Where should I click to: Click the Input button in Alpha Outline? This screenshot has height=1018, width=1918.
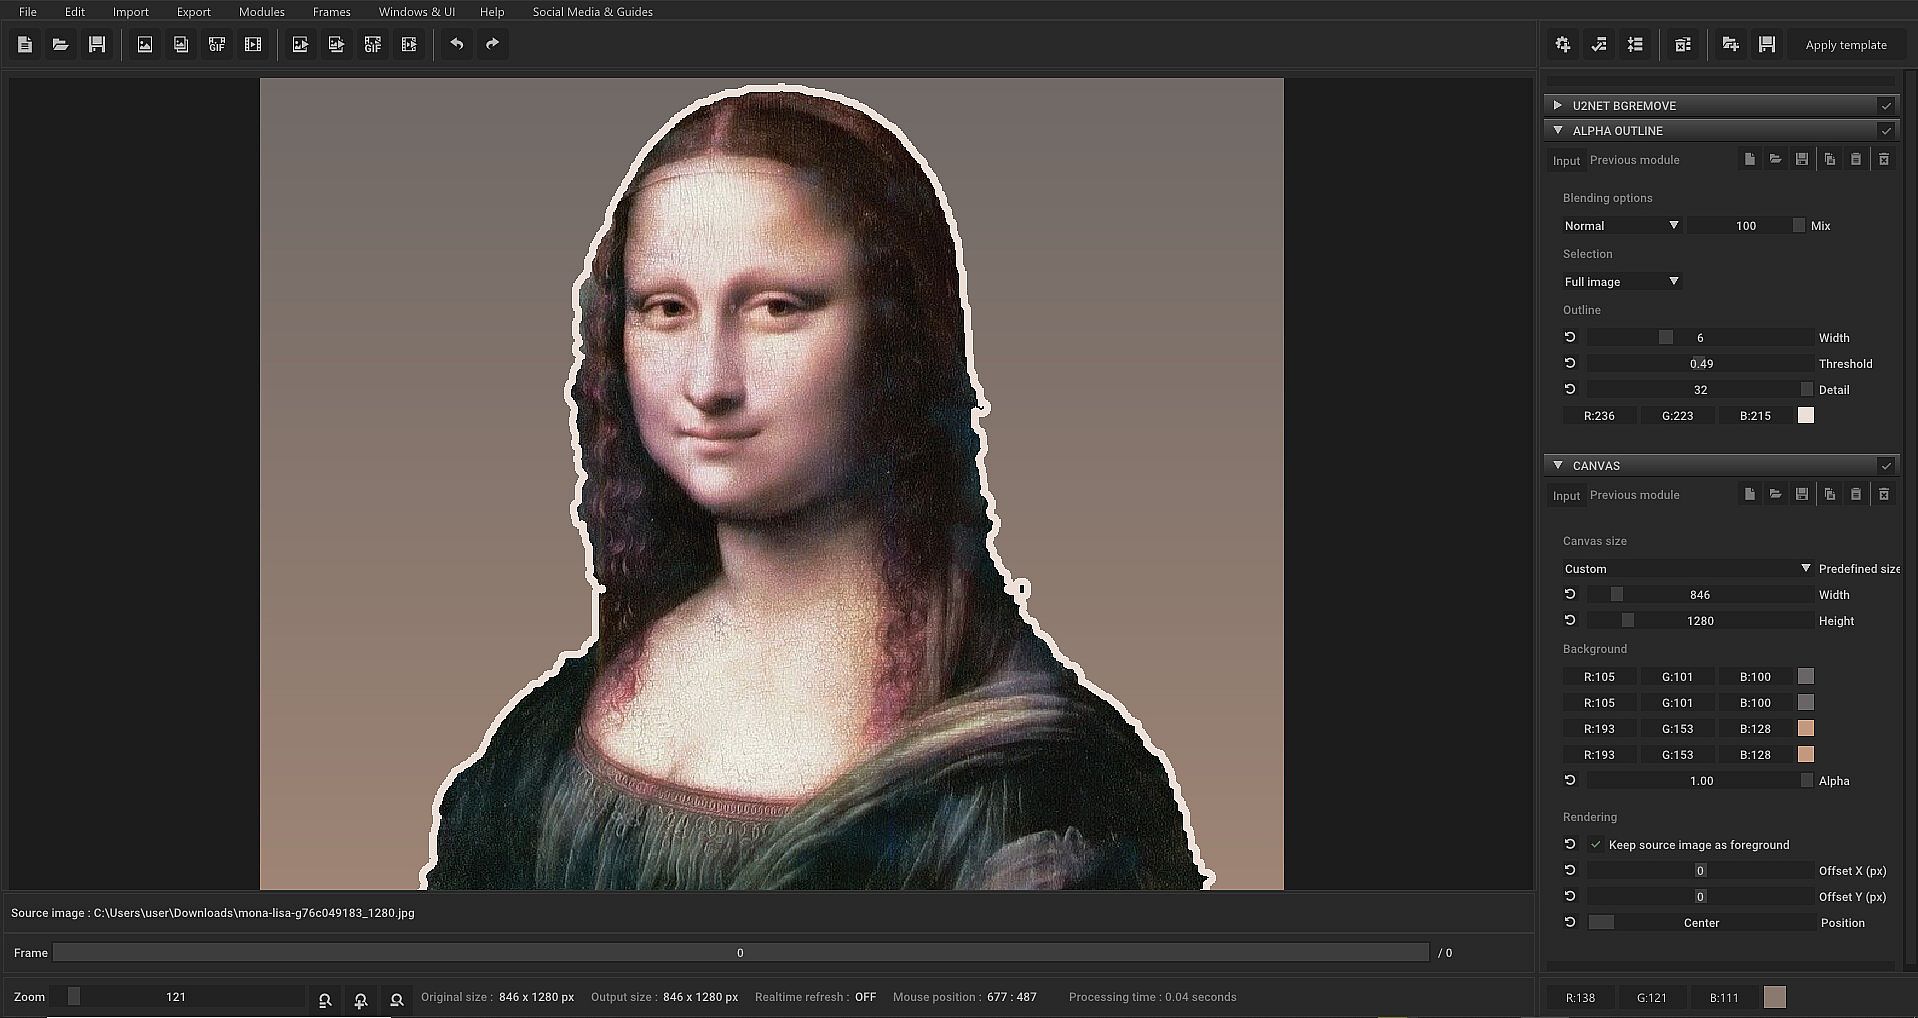(1566, 161)
